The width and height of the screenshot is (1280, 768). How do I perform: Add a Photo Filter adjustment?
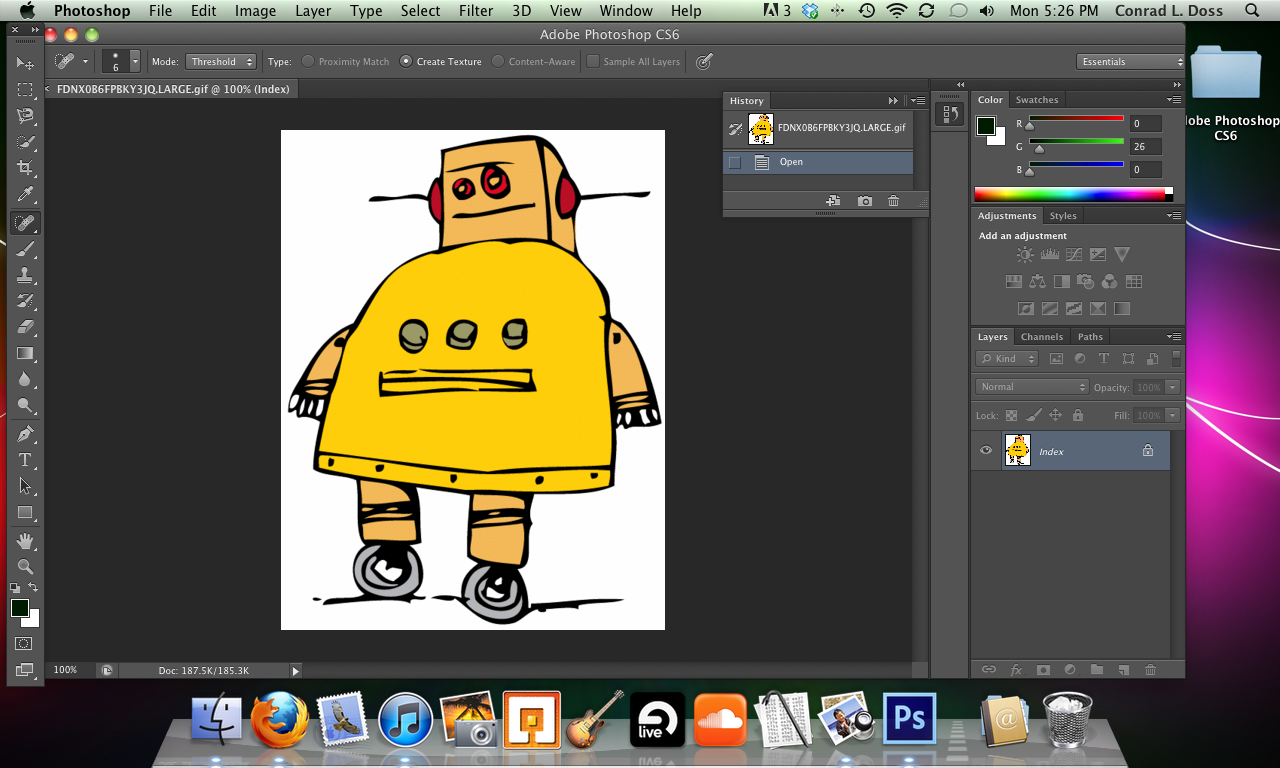[x=1085, y=282]
